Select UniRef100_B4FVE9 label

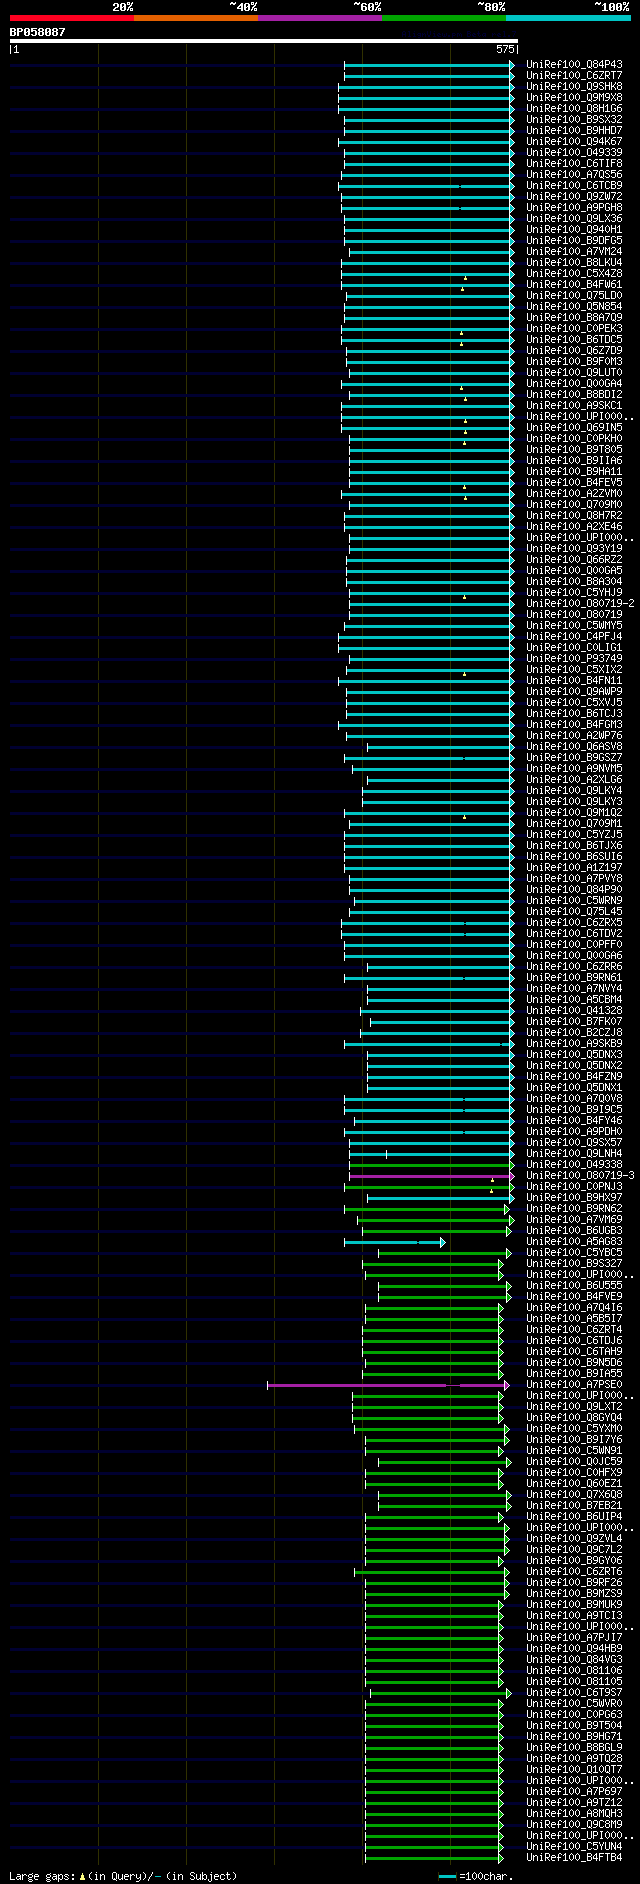[x=574, y=1297]
